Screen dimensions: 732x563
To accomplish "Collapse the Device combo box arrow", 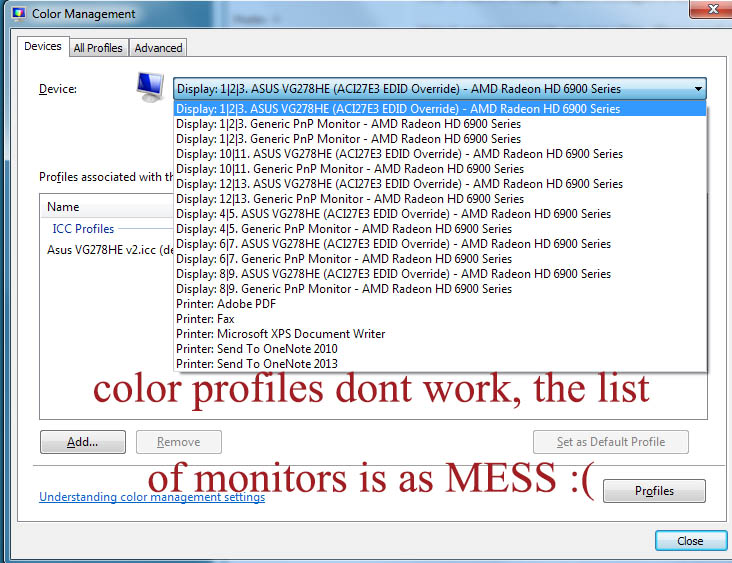I will (x=698, y=89).
